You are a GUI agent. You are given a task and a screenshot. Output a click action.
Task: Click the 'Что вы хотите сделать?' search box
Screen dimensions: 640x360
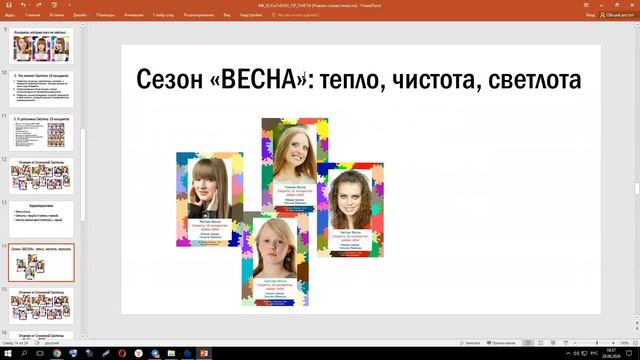pos(297,15)
